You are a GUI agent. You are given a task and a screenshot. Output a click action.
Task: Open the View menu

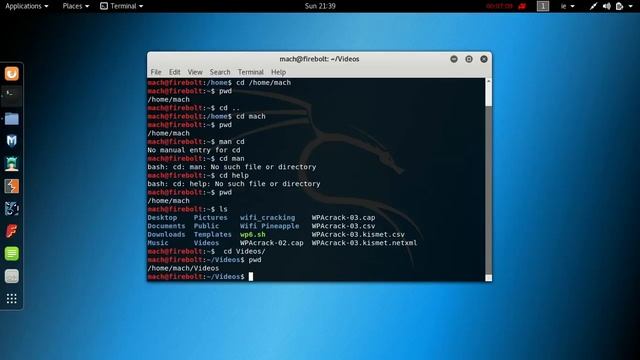tap(195, 72)
